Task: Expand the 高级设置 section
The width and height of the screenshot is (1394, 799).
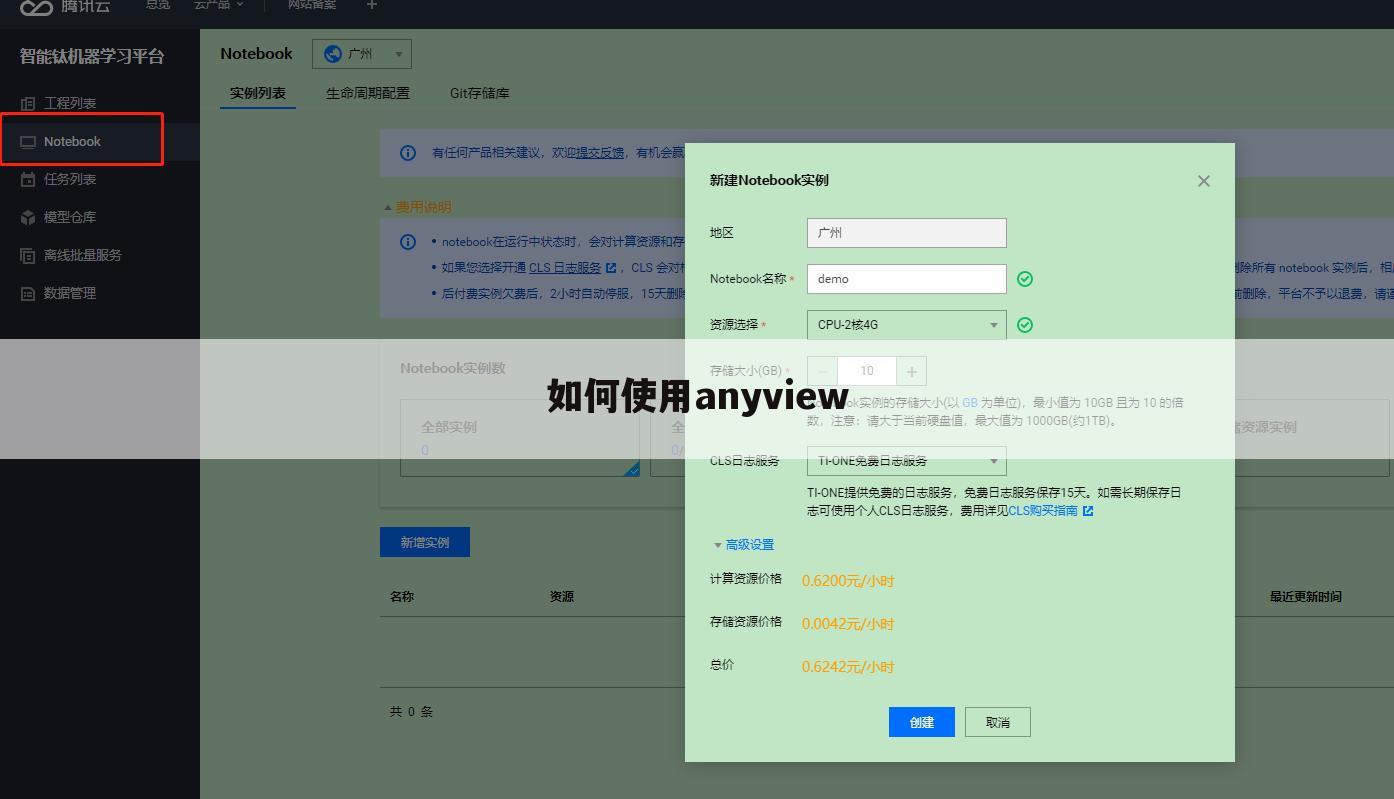Action: [744, 545]
